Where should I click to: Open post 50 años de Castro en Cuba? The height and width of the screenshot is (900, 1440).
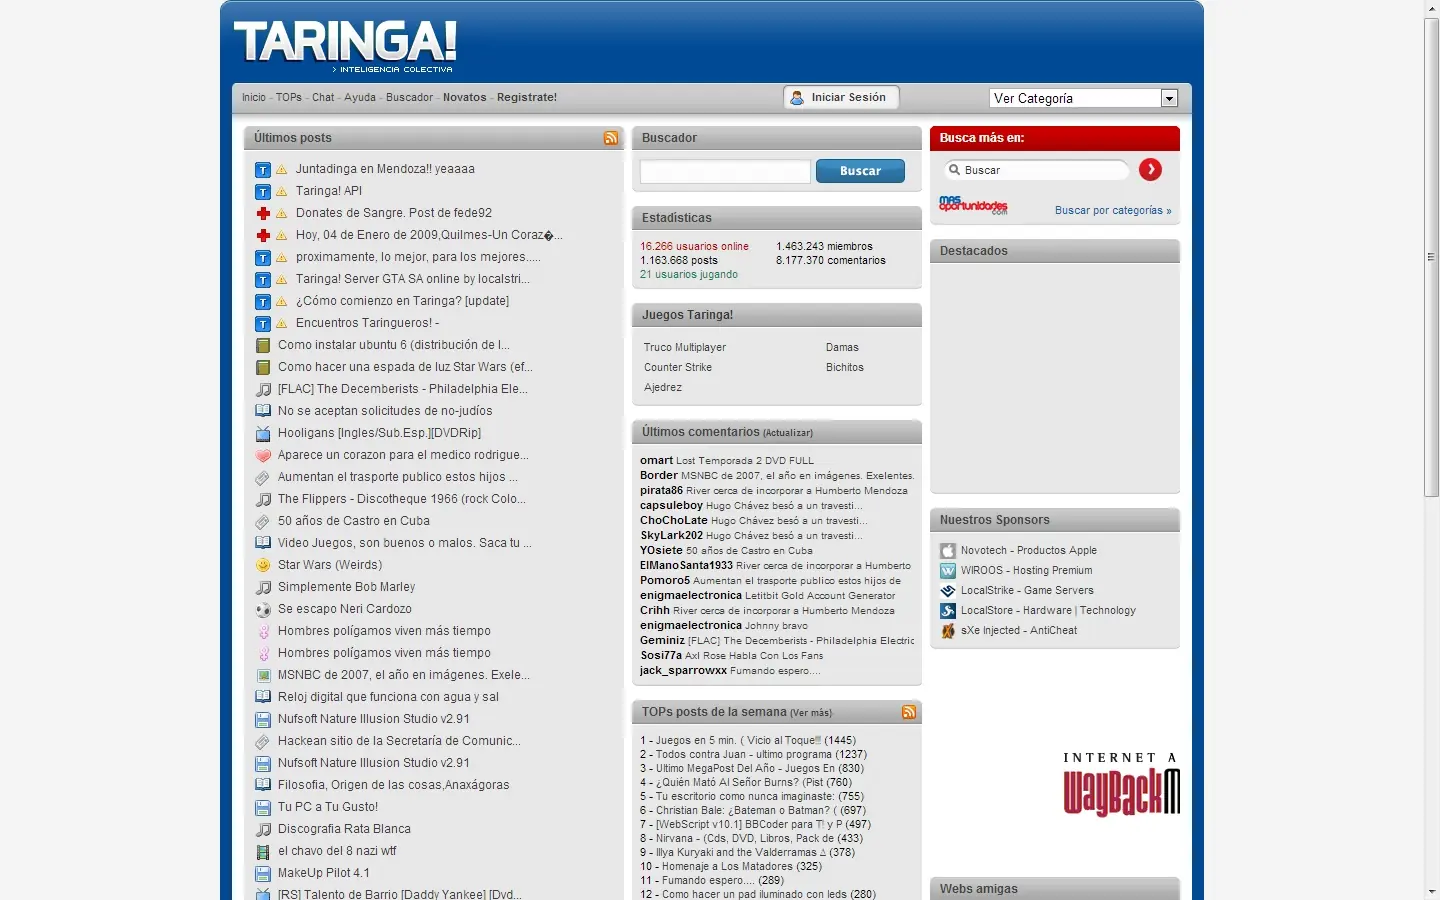(x=354, y=521)
